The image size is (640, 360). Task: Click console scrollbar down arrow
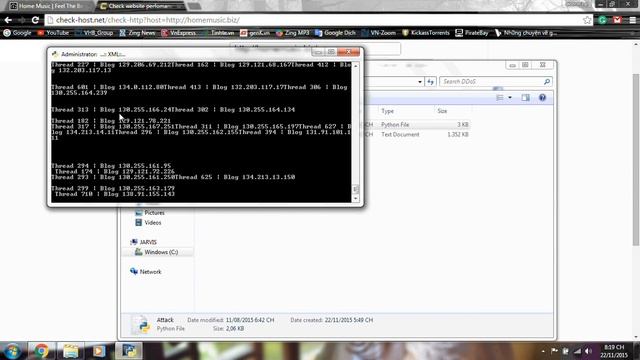click(x=356, y=199)
